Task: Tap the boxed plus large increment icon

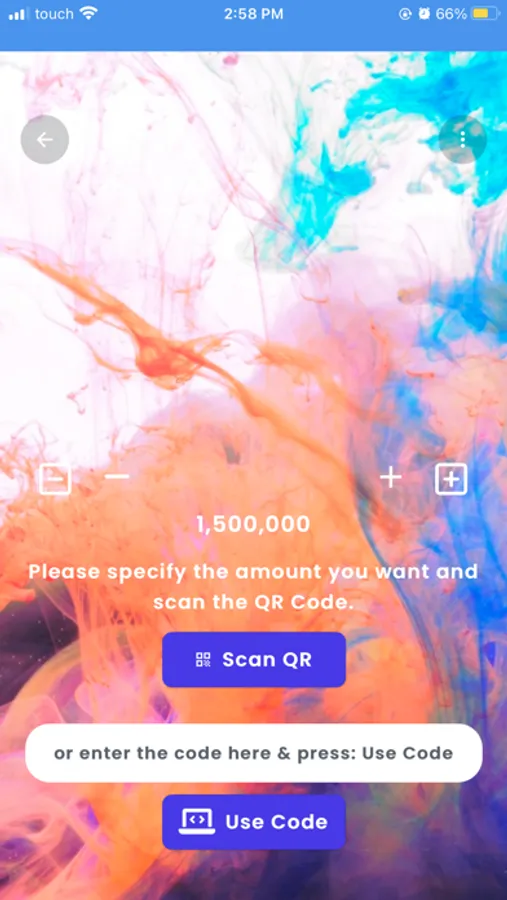Action: pos(451,479)
